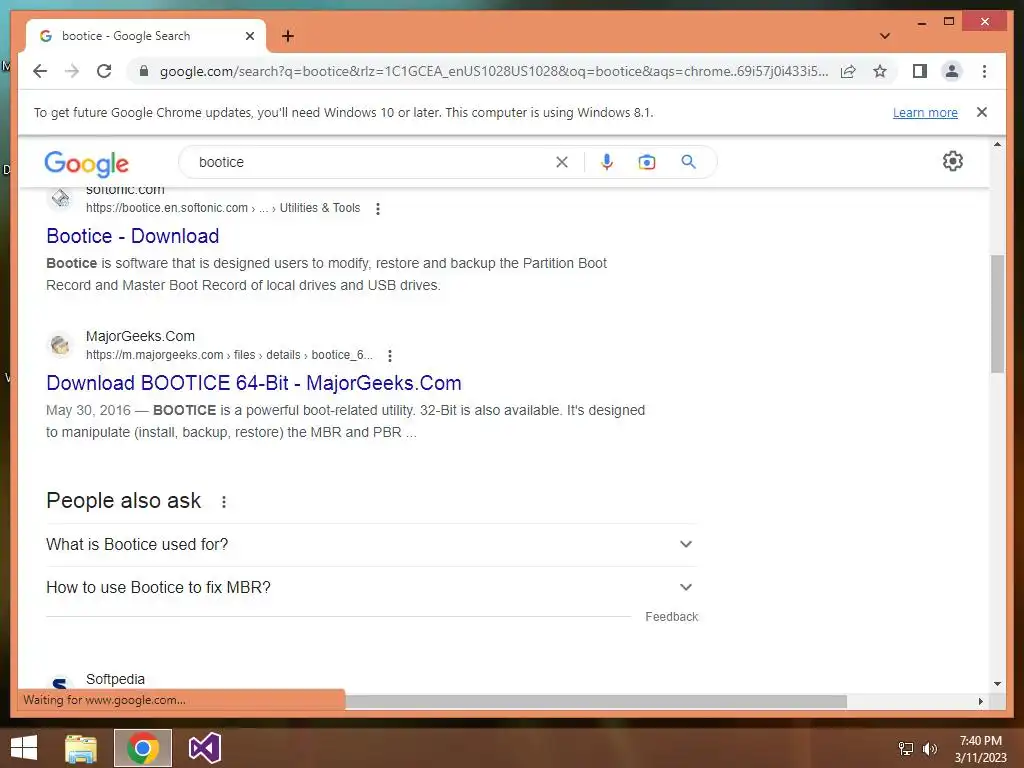
Task: Go back using browser back arrow
Action: tap(40, 71)
